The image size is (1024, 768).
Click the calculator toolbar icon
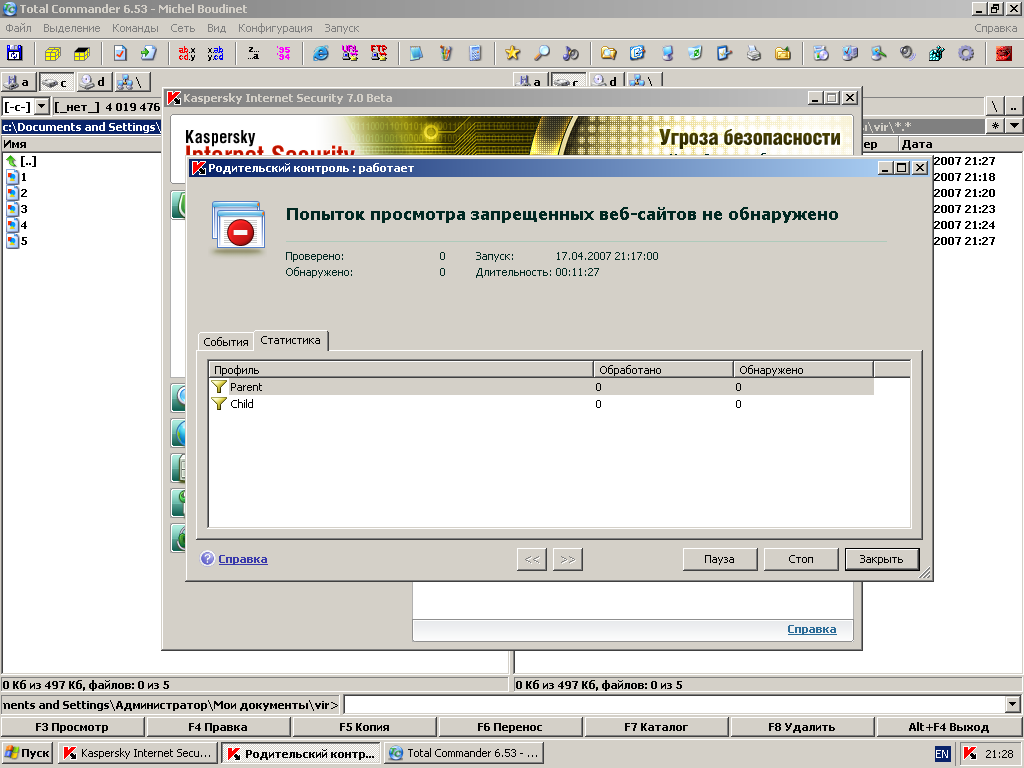tap(475, 53)
